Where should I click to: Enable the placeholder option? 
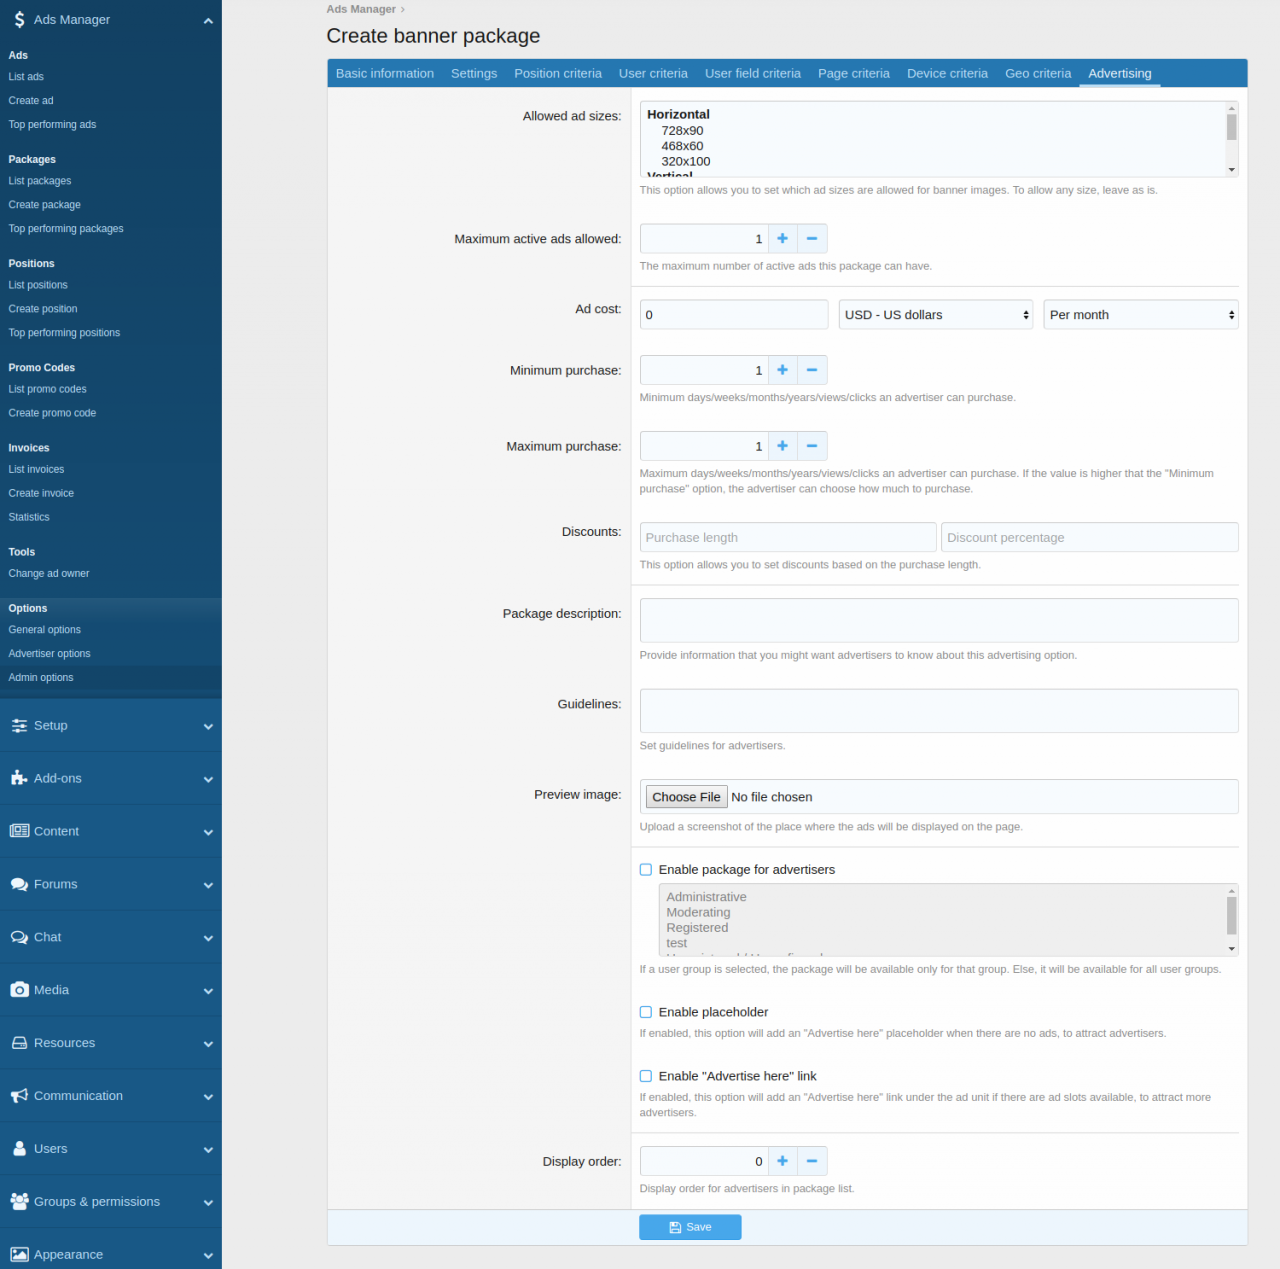[x=645, y=1012]
